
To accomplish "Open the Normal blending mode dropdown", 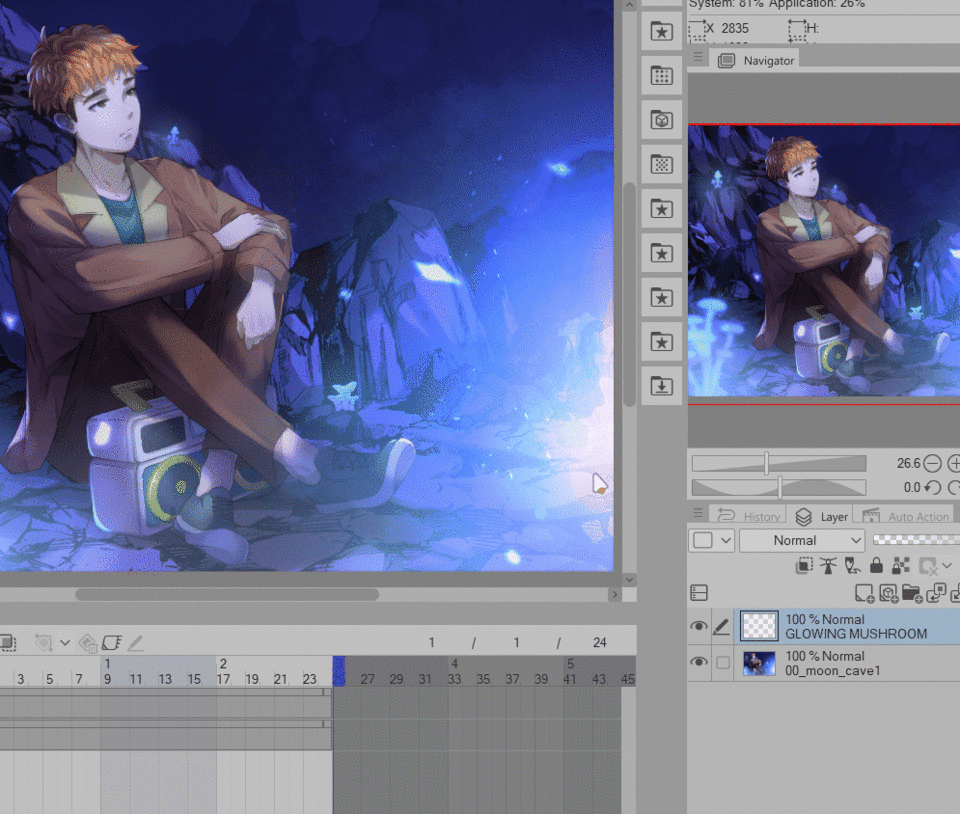I will (x=802, y=540).
